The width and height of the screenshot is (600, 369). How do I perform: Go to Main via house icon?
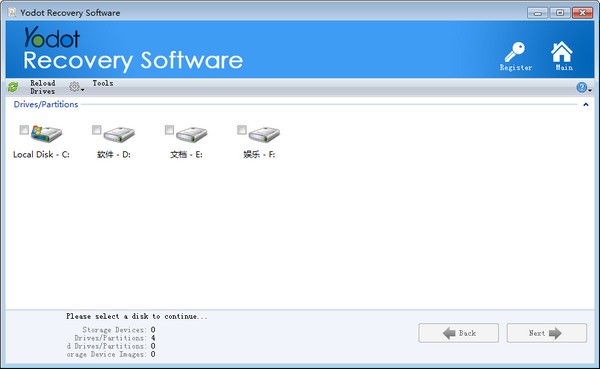[x=562, y=52]
